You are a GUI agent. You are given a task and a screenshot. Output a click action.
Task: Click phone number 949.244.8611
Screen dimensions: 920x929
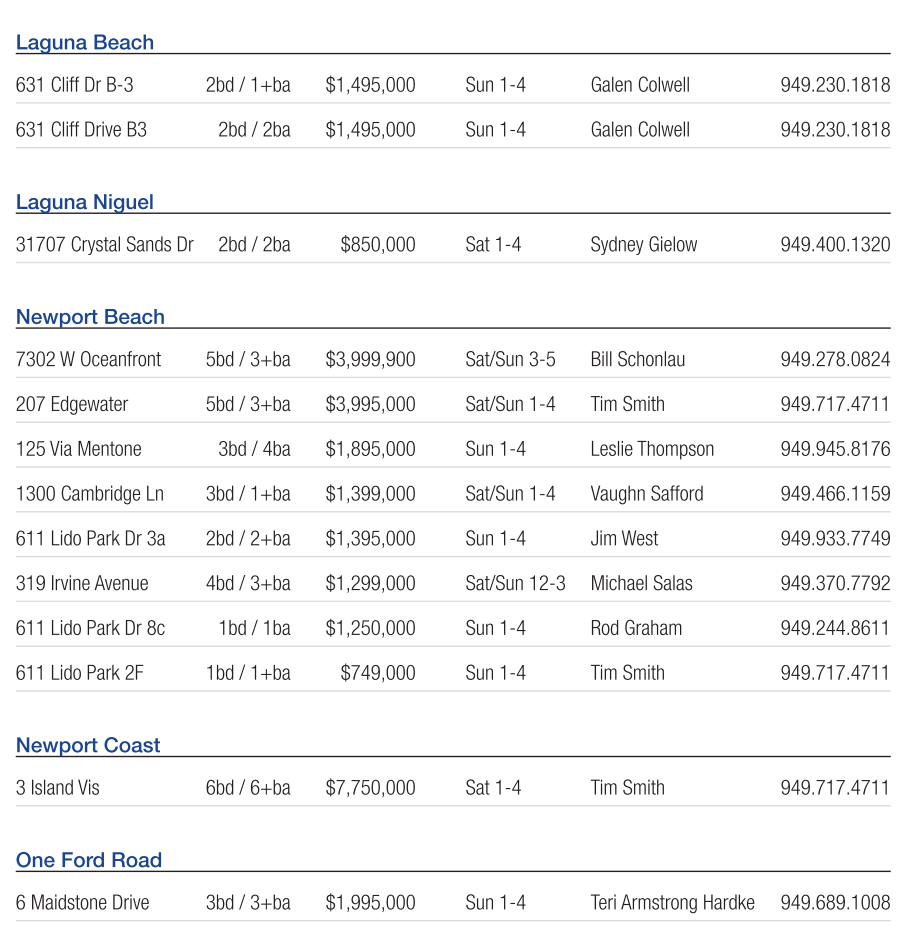click(x=835, y=628)
